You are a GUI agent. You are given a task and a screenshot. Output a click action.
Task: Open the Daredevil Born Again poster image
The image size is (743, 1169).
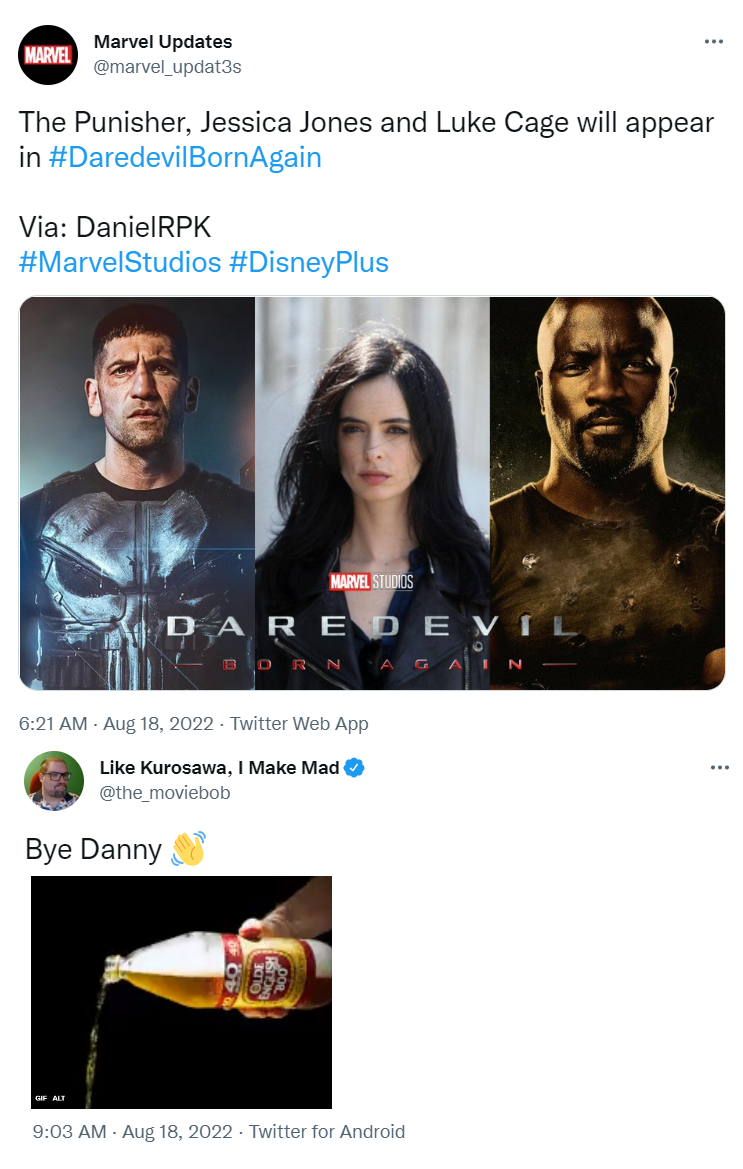pos(372,493)
